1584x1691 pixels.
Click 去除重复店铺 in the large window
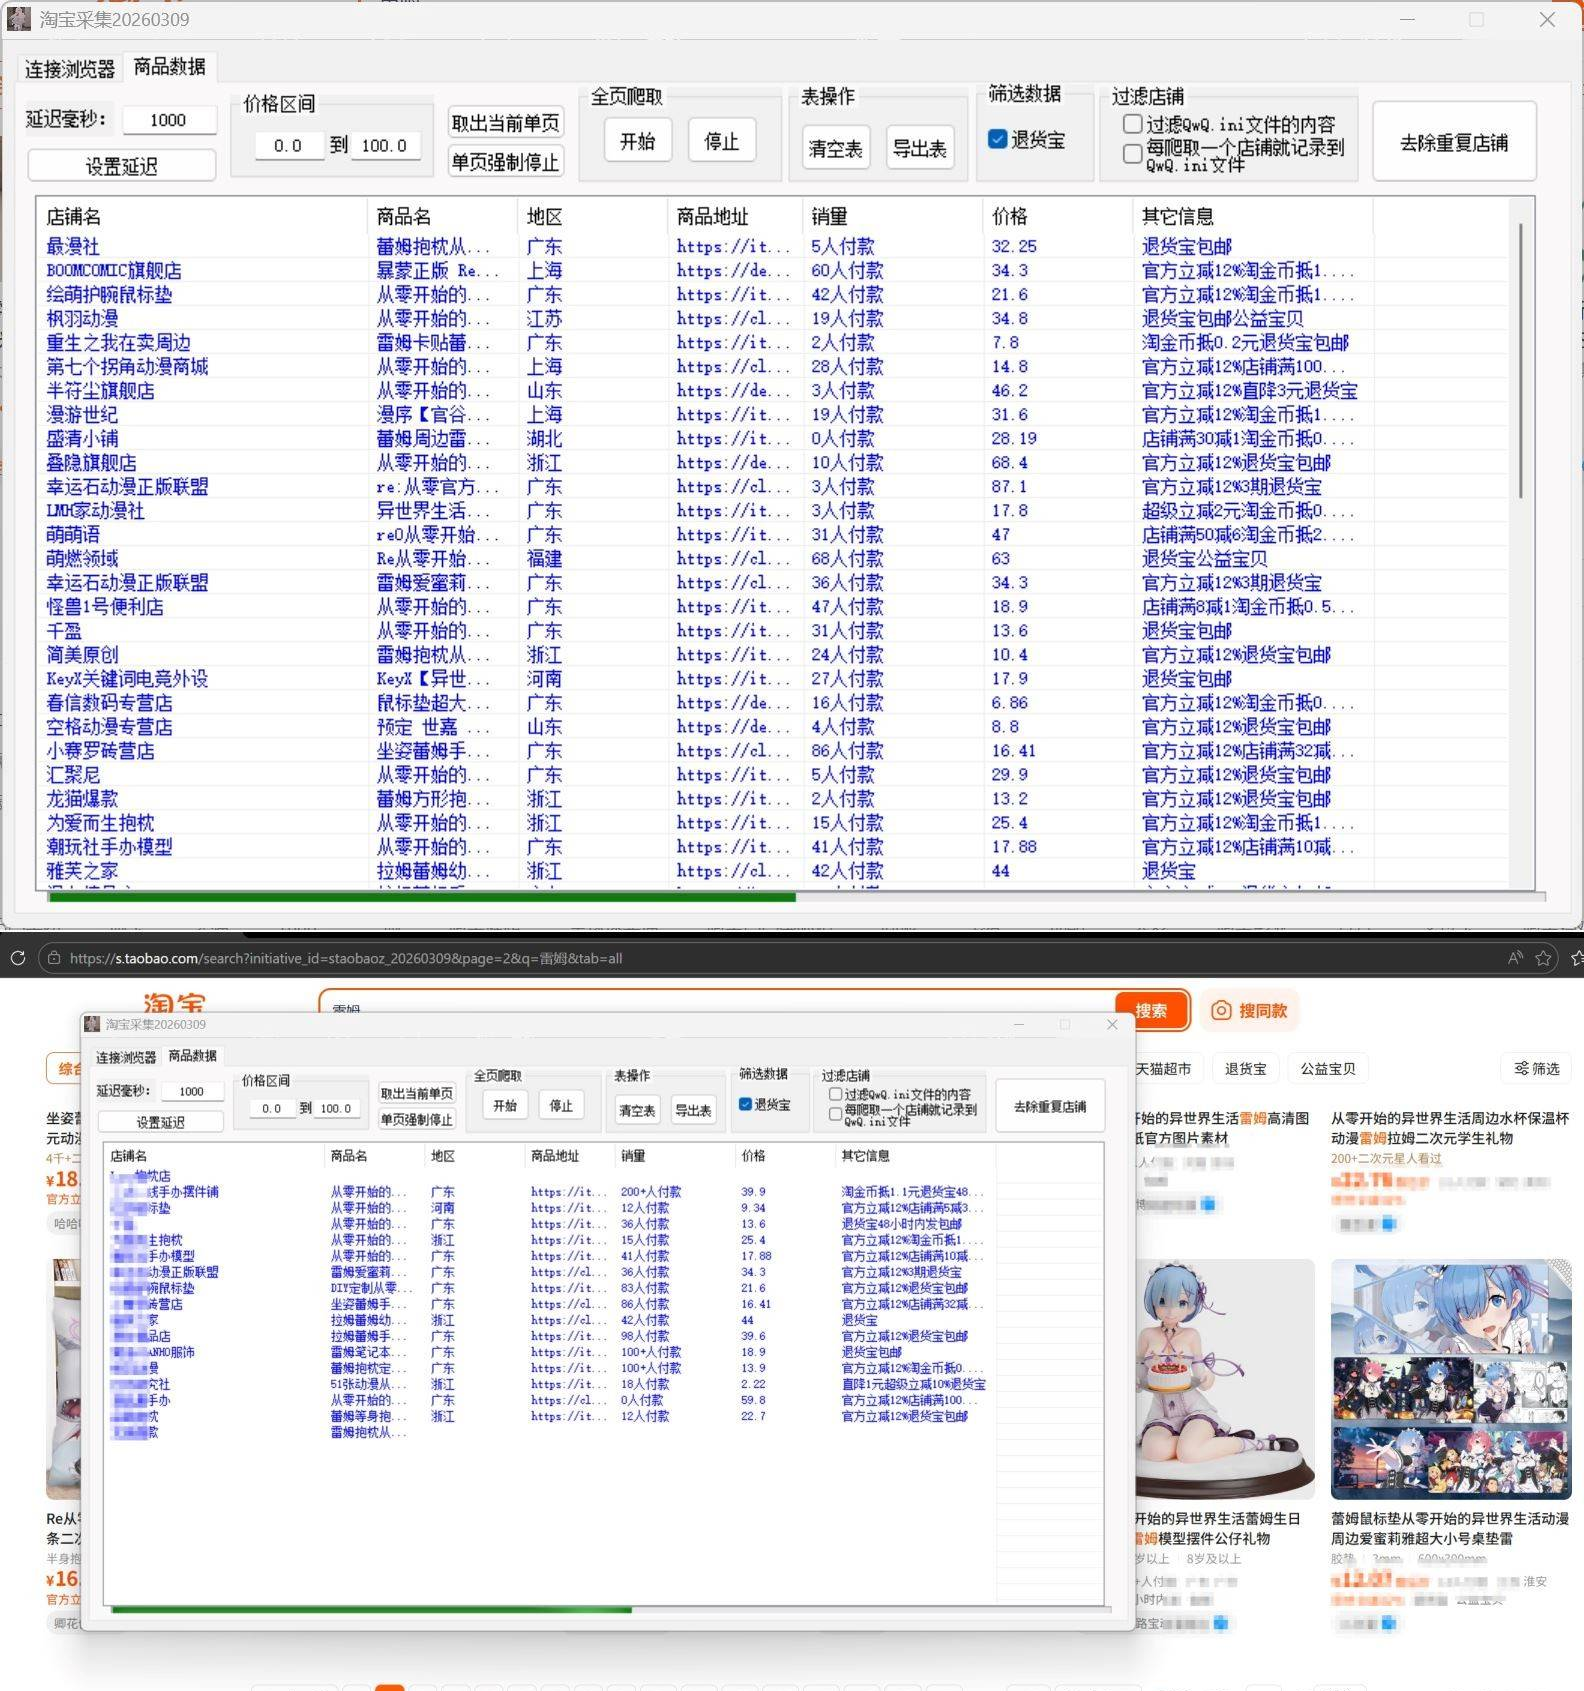pos(1454,142)
